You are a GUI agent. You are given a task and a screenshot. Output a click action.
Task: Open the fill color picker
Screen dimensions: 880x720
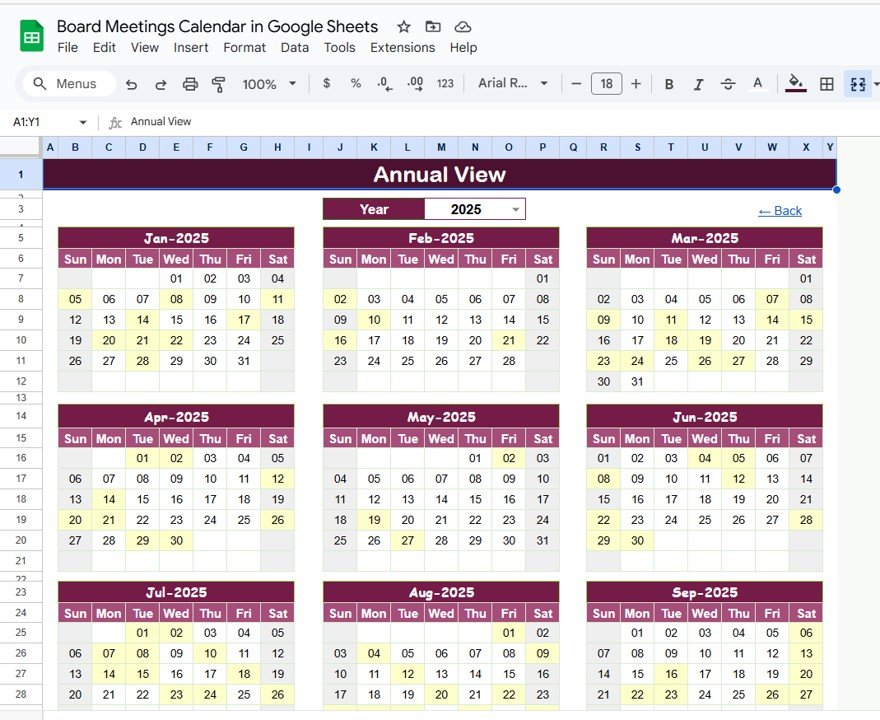(795, 84)
